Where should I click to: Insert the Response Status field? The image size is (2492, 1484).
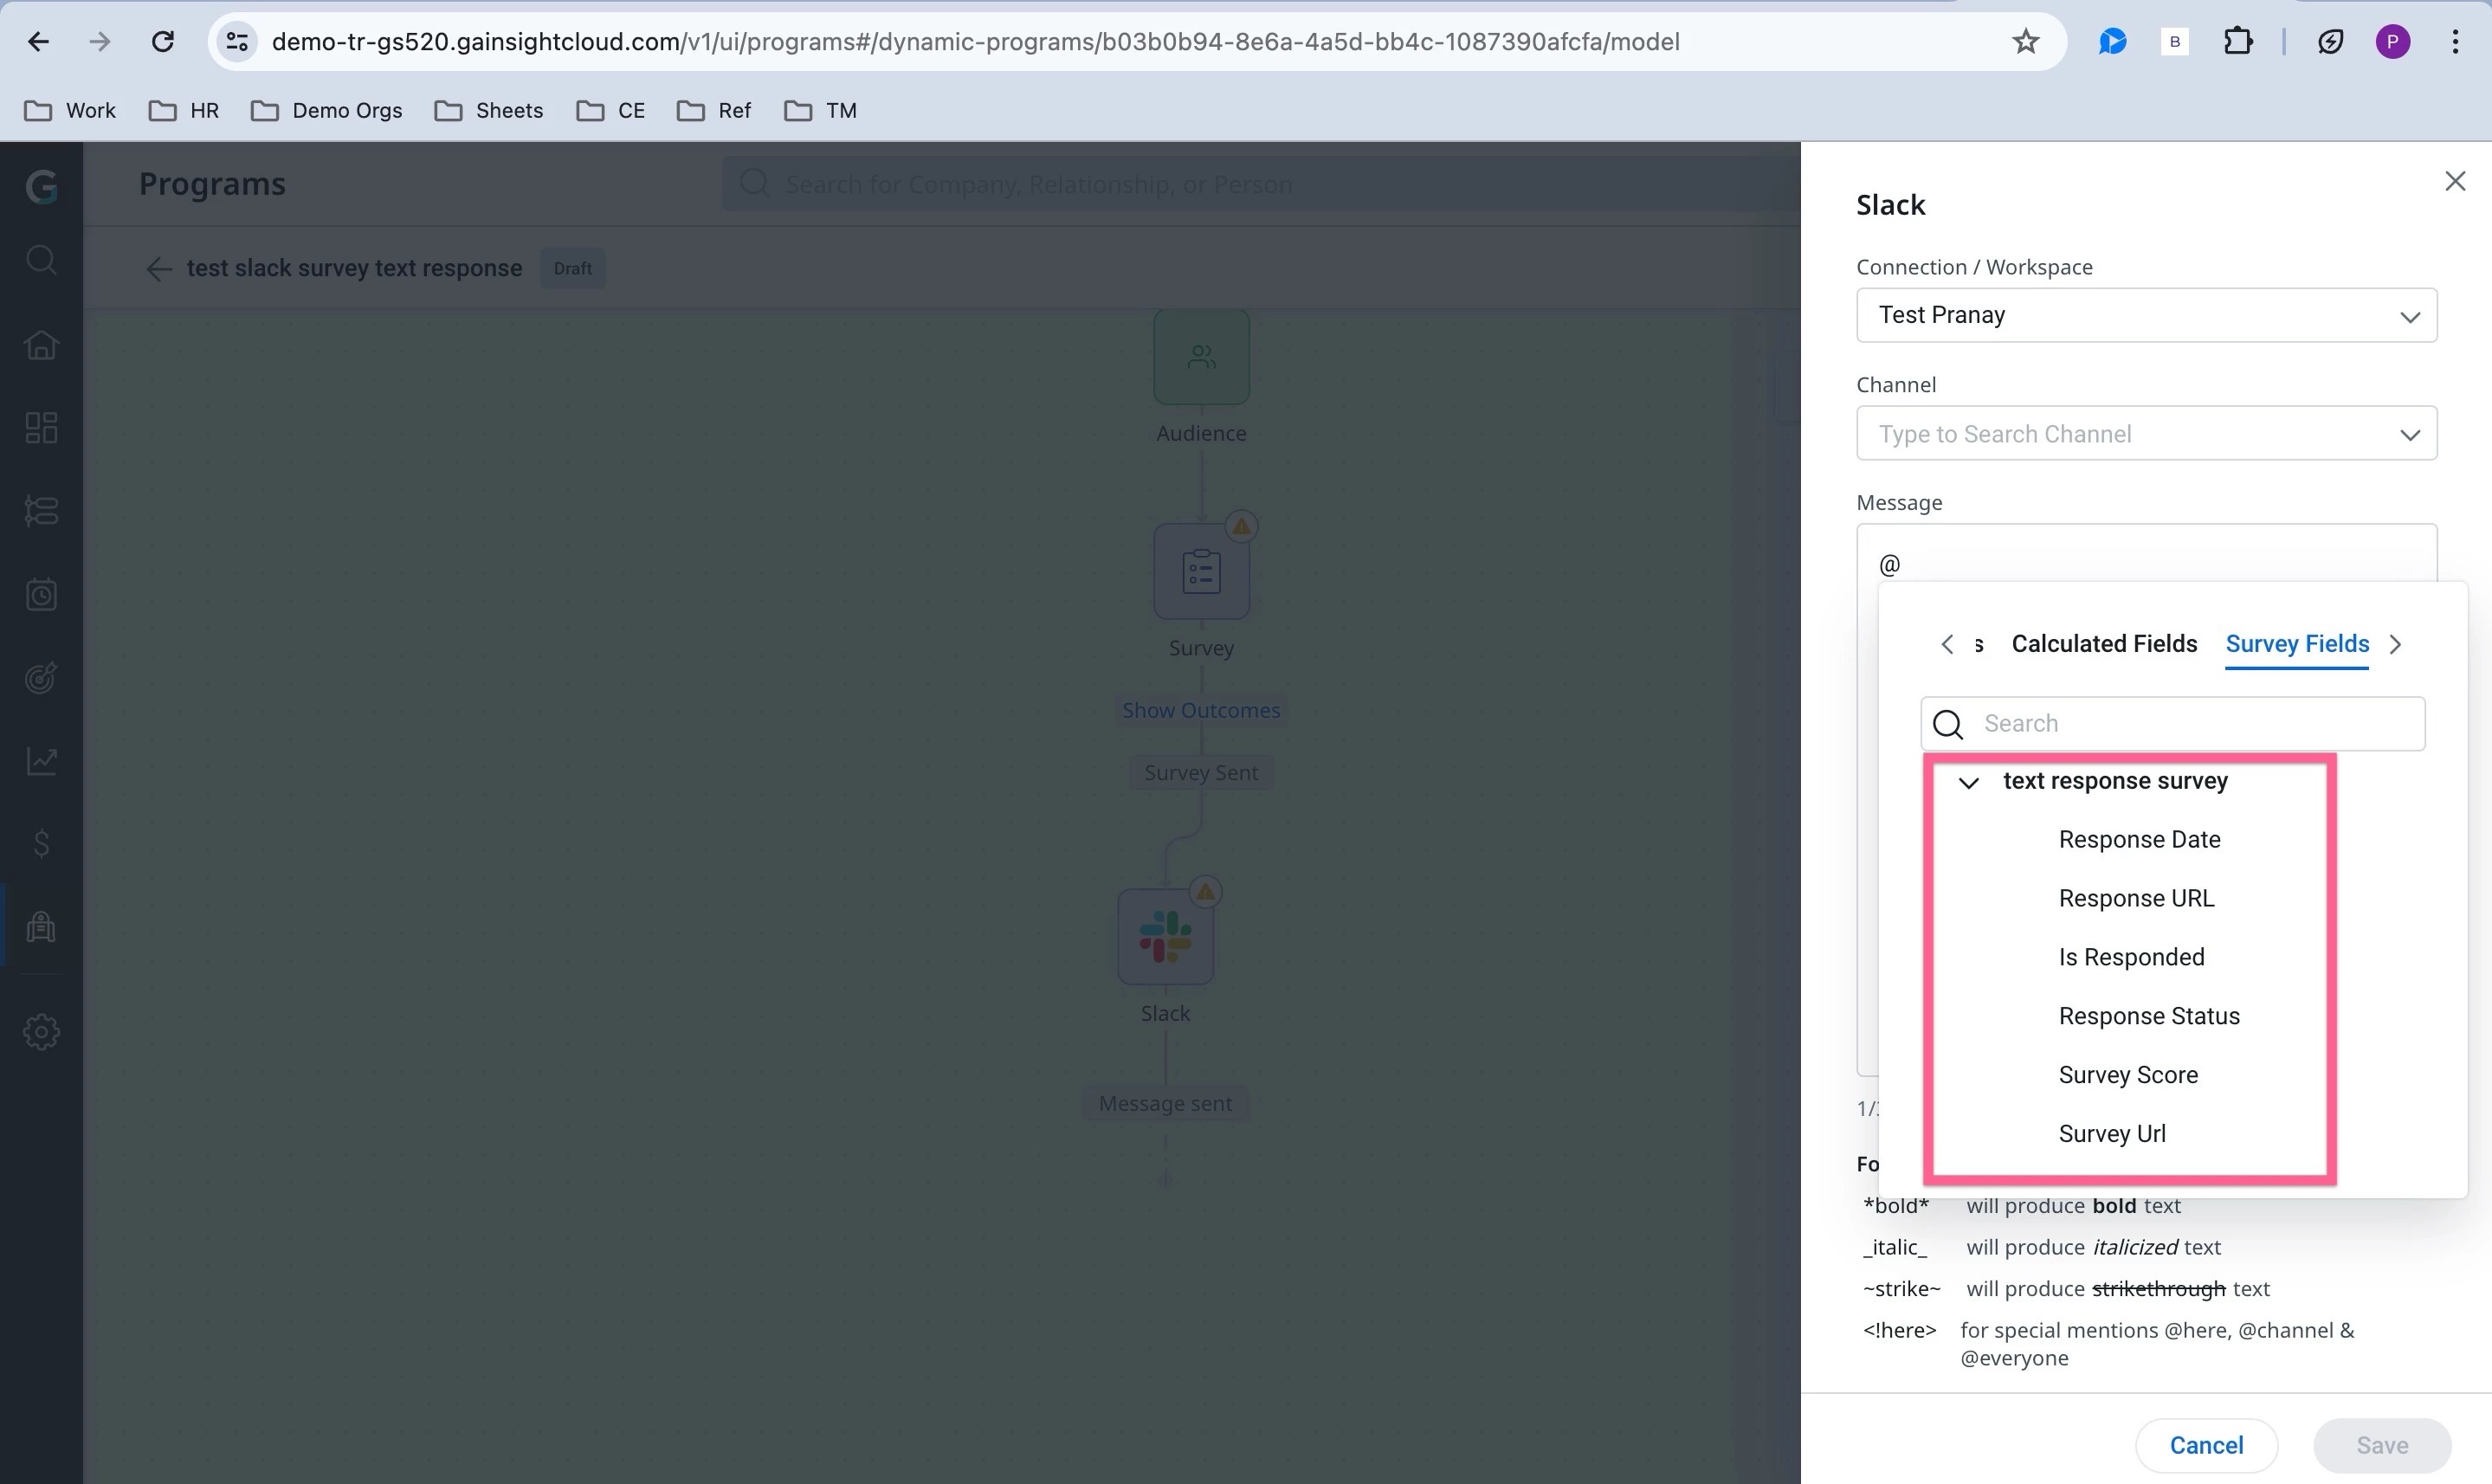click(x=2149, y=1016)
